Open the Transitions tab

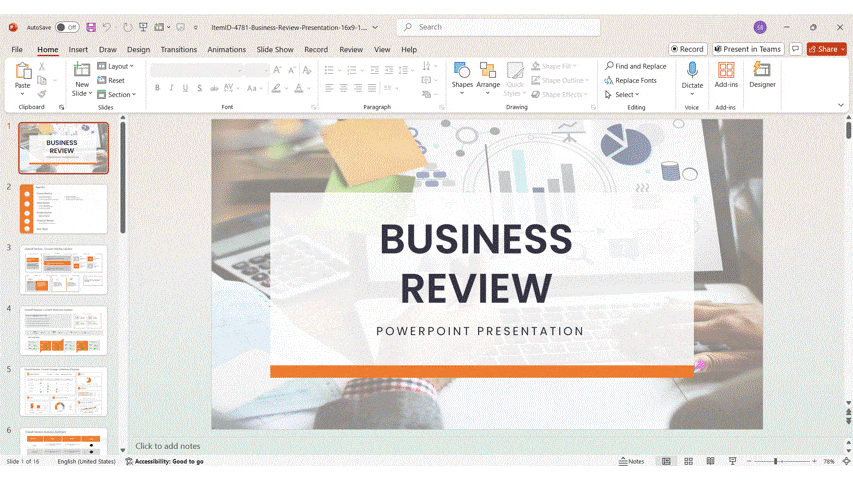[x=178, y=50]
